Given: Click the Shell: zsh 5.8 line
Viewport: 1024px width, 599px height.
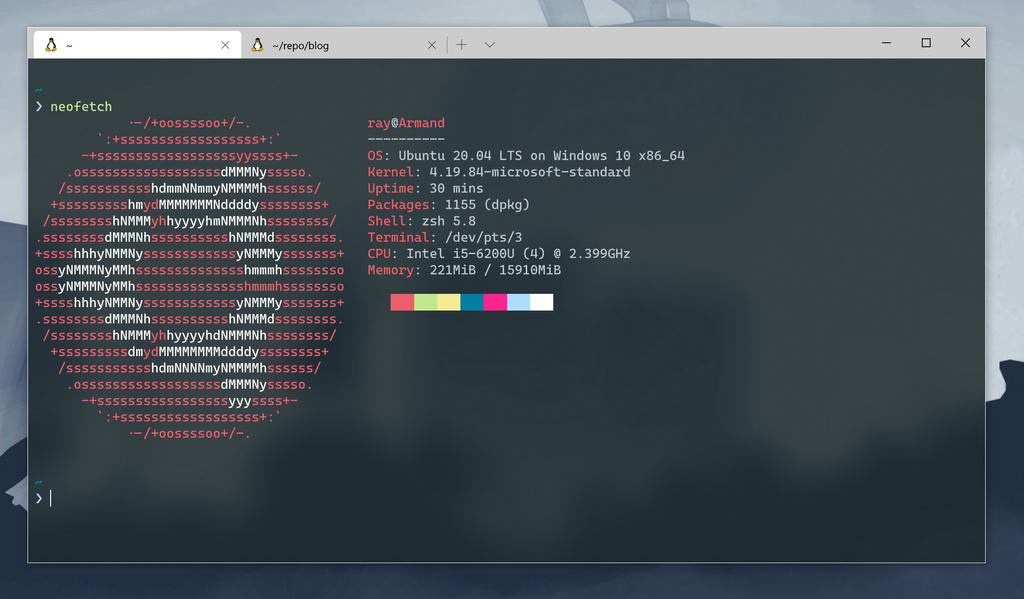Looking at the screenshot, I should pos(421,221).
